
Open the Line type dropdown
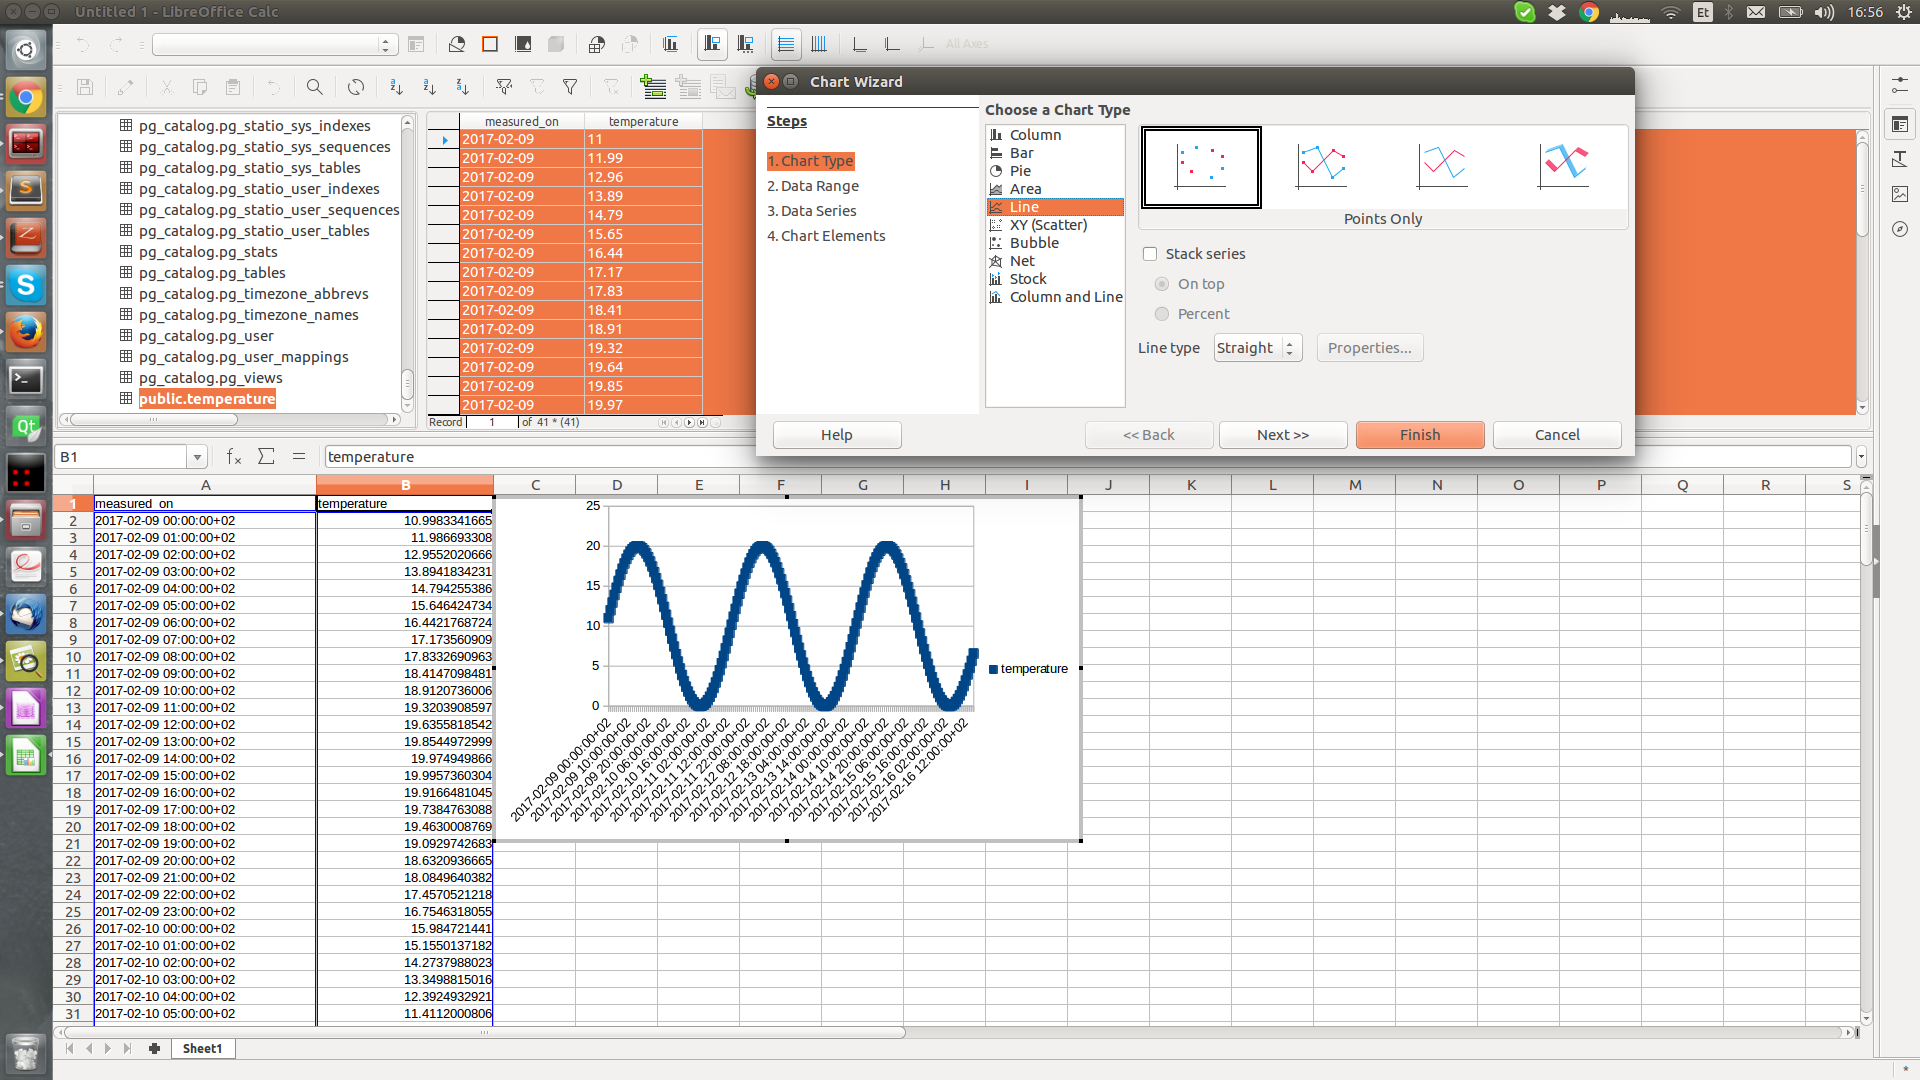pyautogui.click(x=1257, y=348)
